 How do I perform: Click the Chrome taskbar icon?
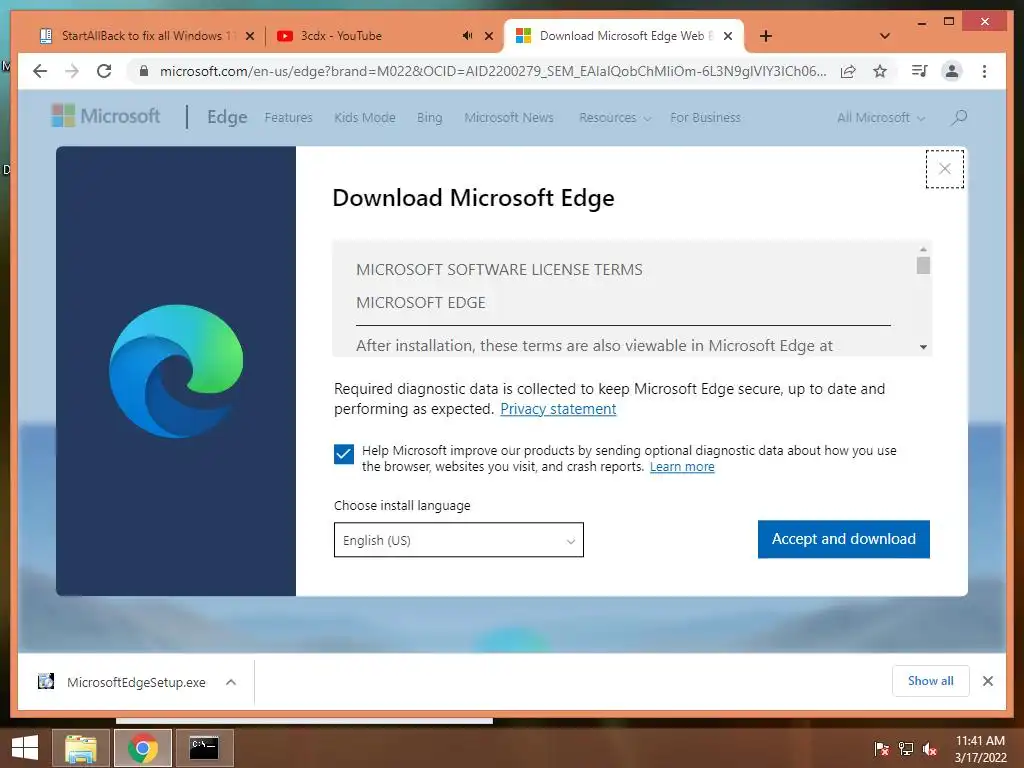pos(143,748)
